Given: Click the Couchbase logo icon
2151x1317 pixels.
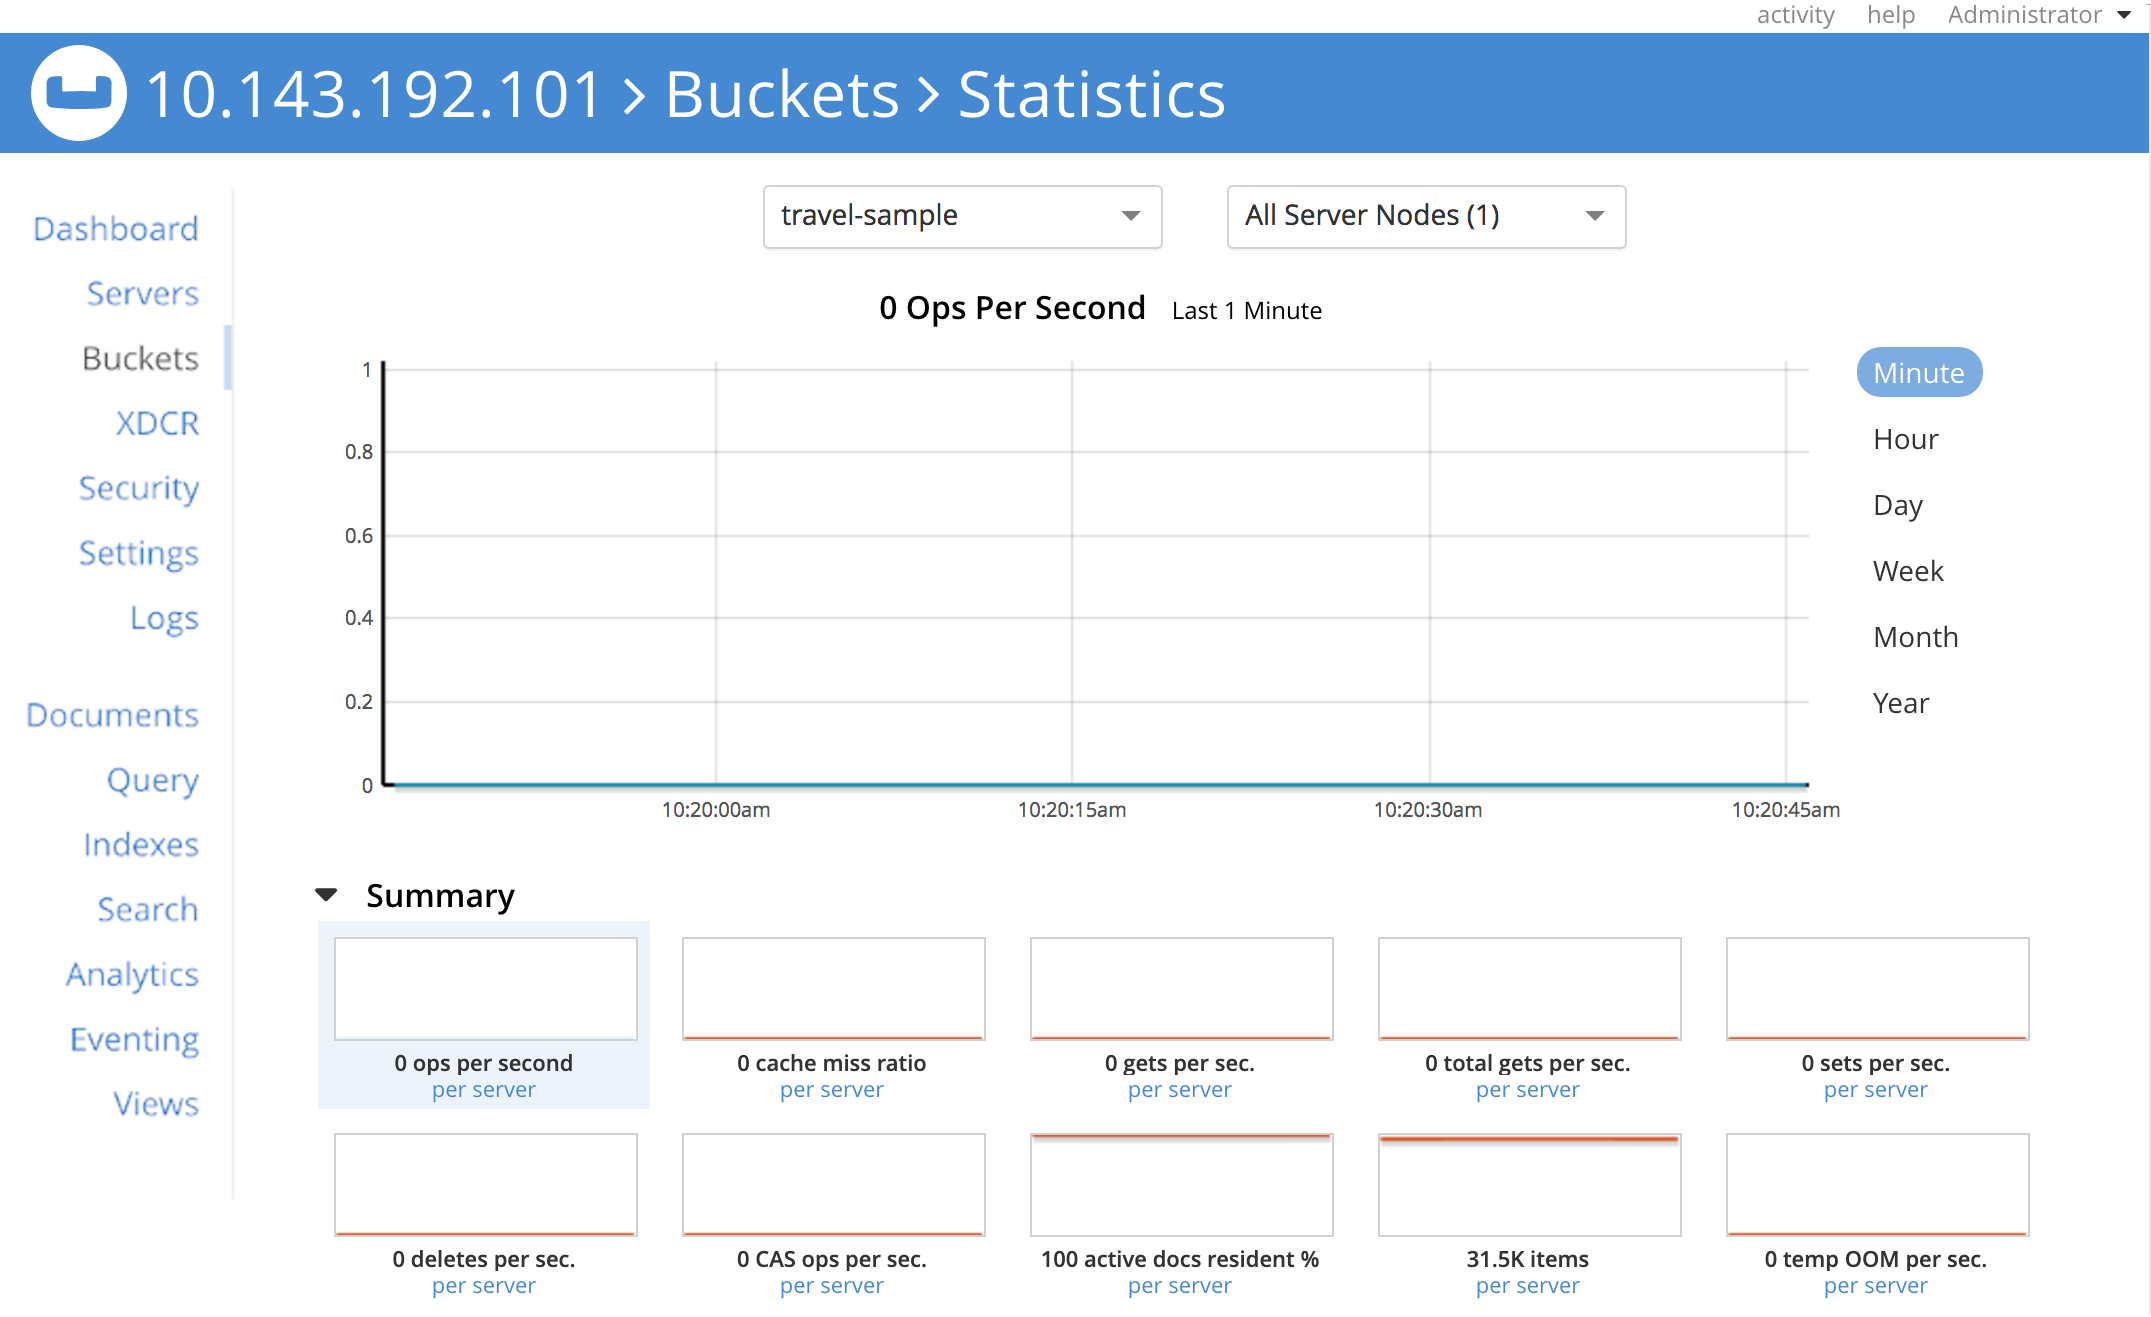Looking at the screenshot, I should (x=79, y=94).
